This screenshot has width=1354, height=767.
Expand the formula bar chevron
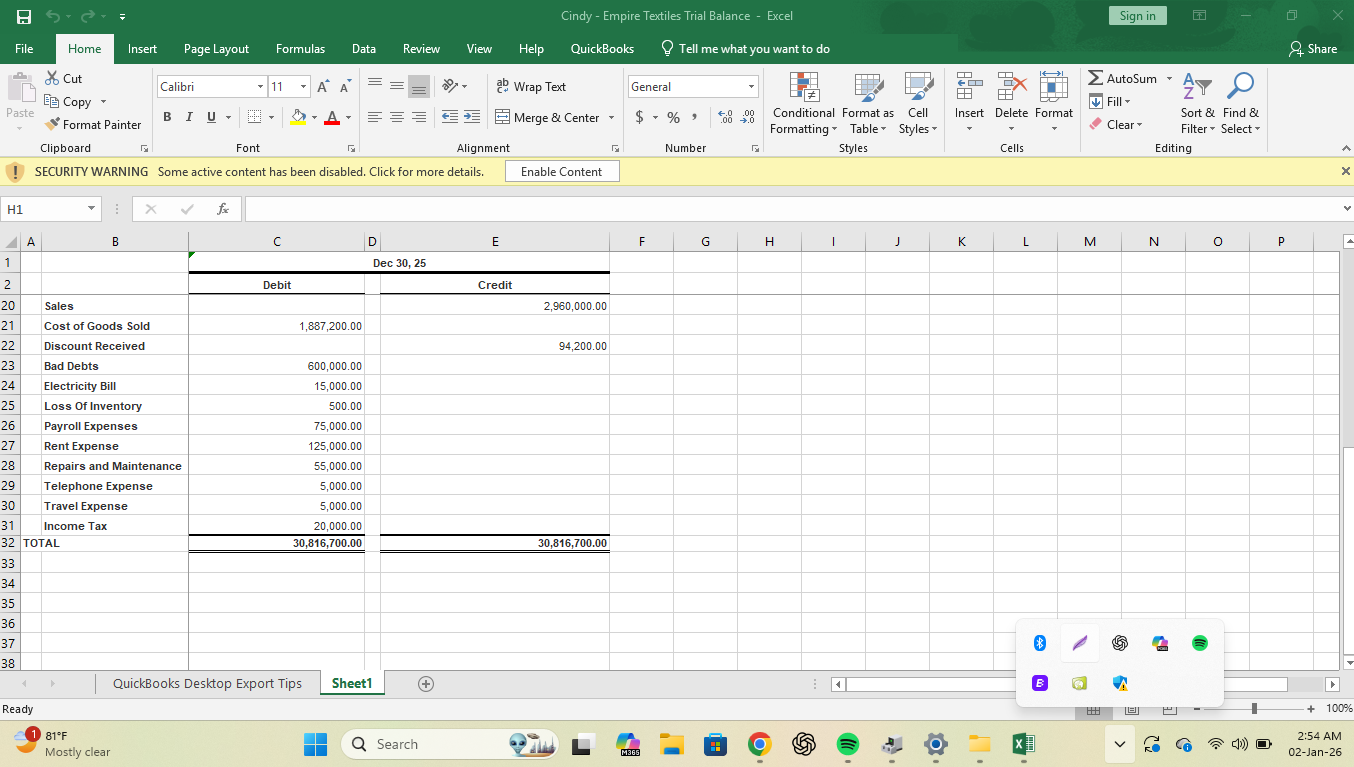tap(1345, 209)
